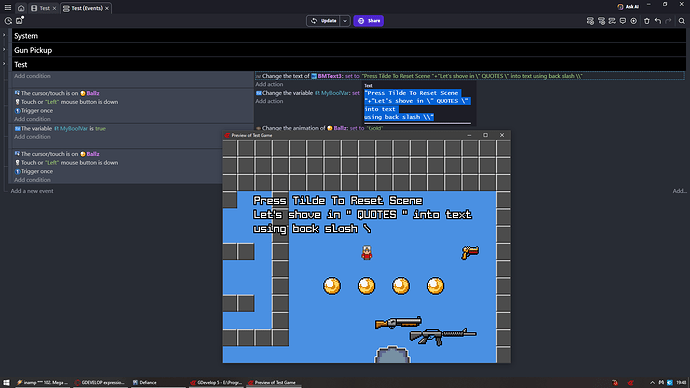Click the Share button
This screenshot has width=690, height=388.
(x=369, y=21)
